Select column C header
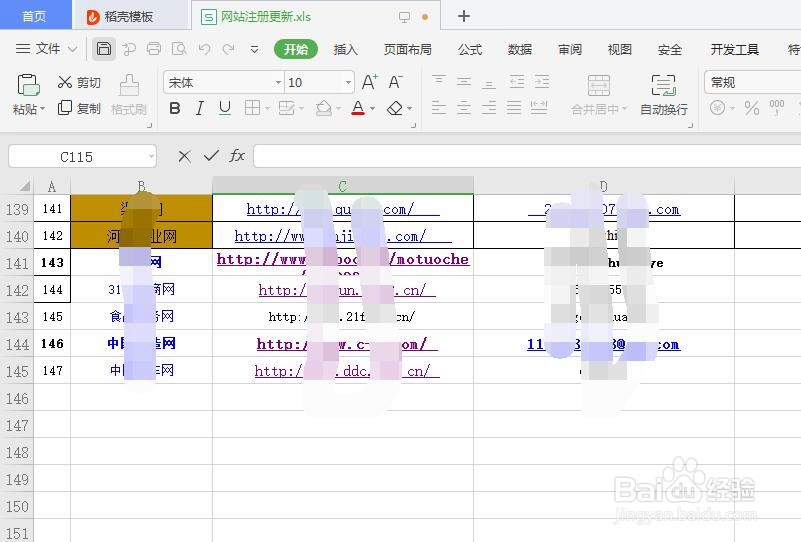This screenshot has width=801, height=542. click(343, 186)
